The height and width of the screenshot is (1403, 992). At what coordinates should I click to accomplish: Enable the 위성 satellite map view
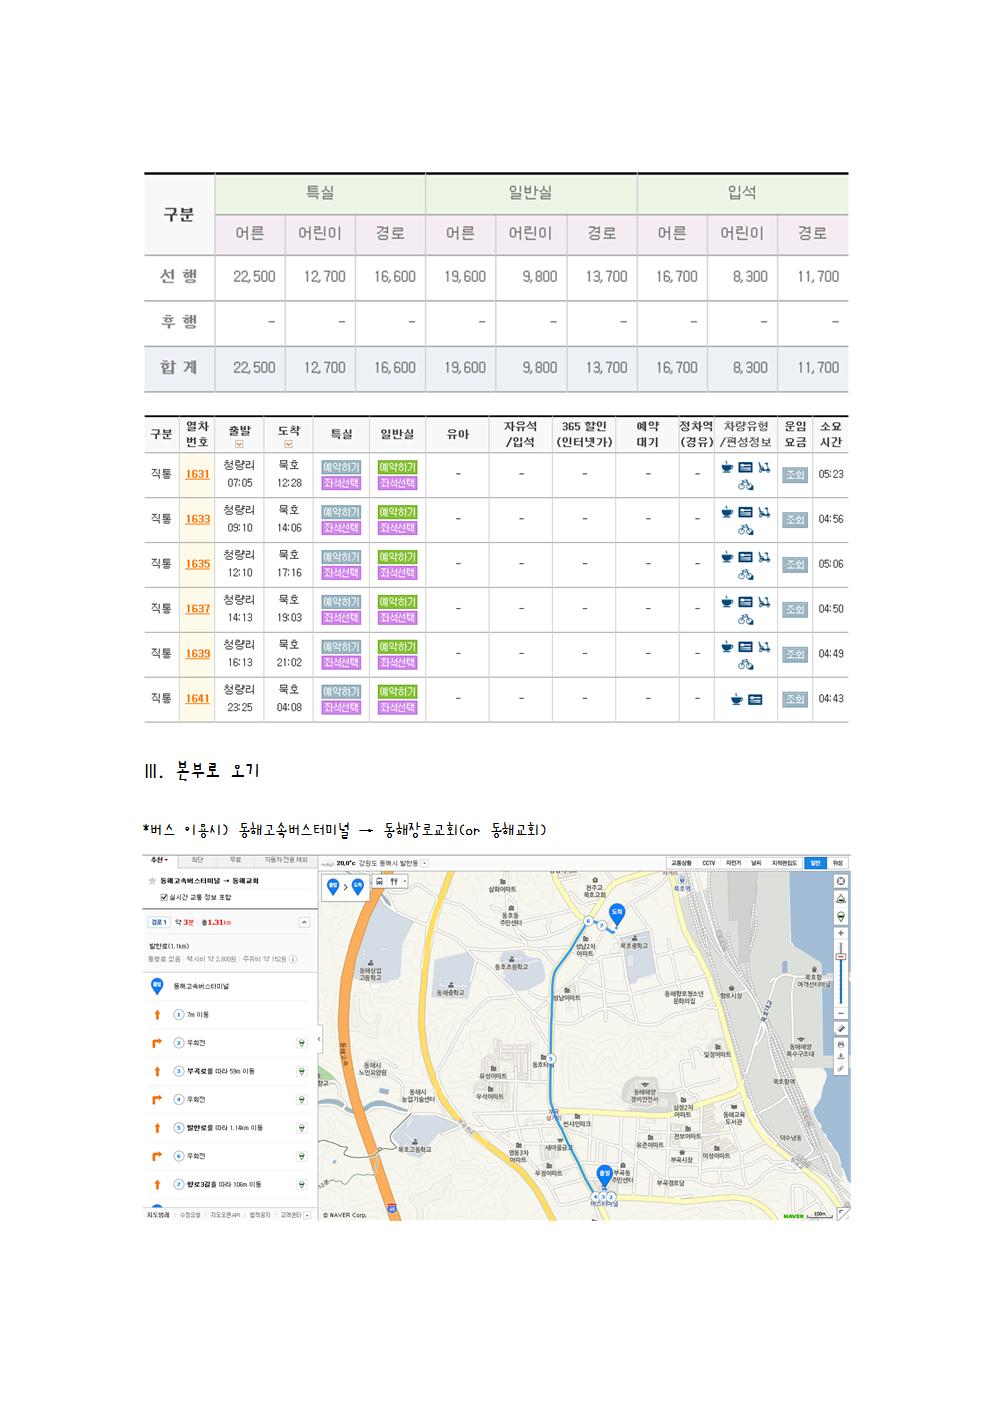tap(838, 862)
